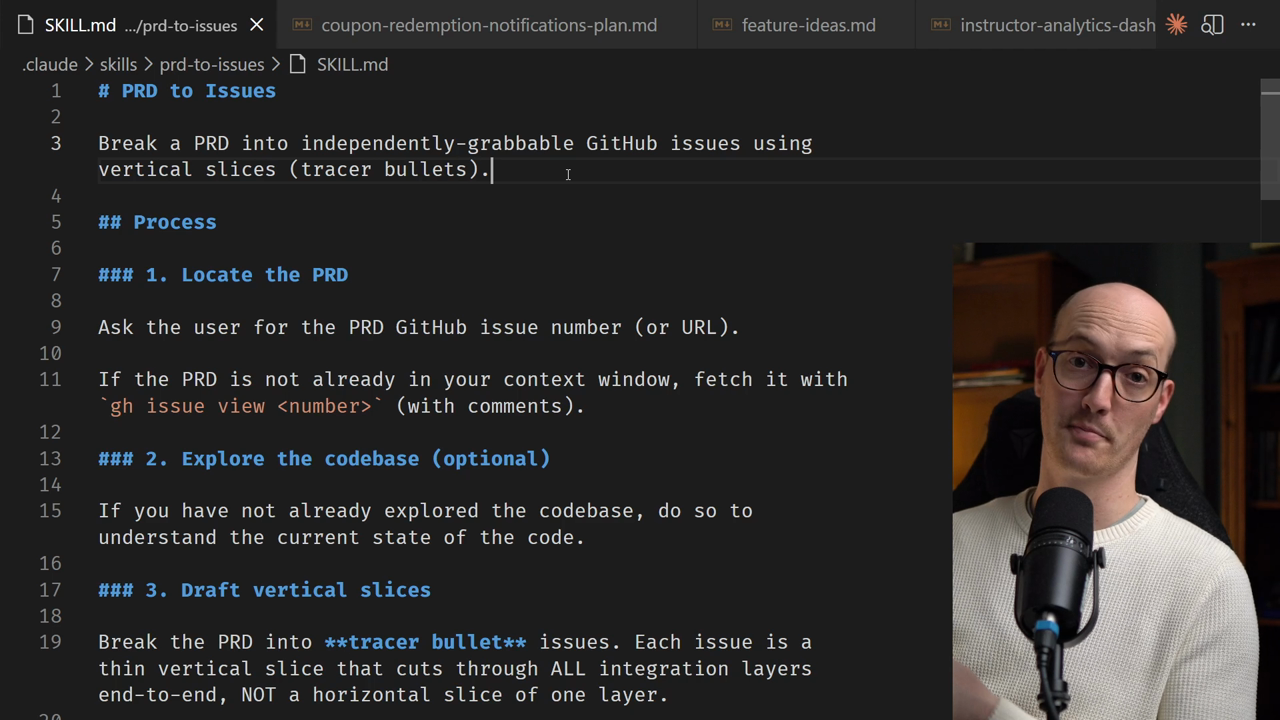Close the SKILL.md tab
Screen dimensions: 1280x720
[256, 25]
